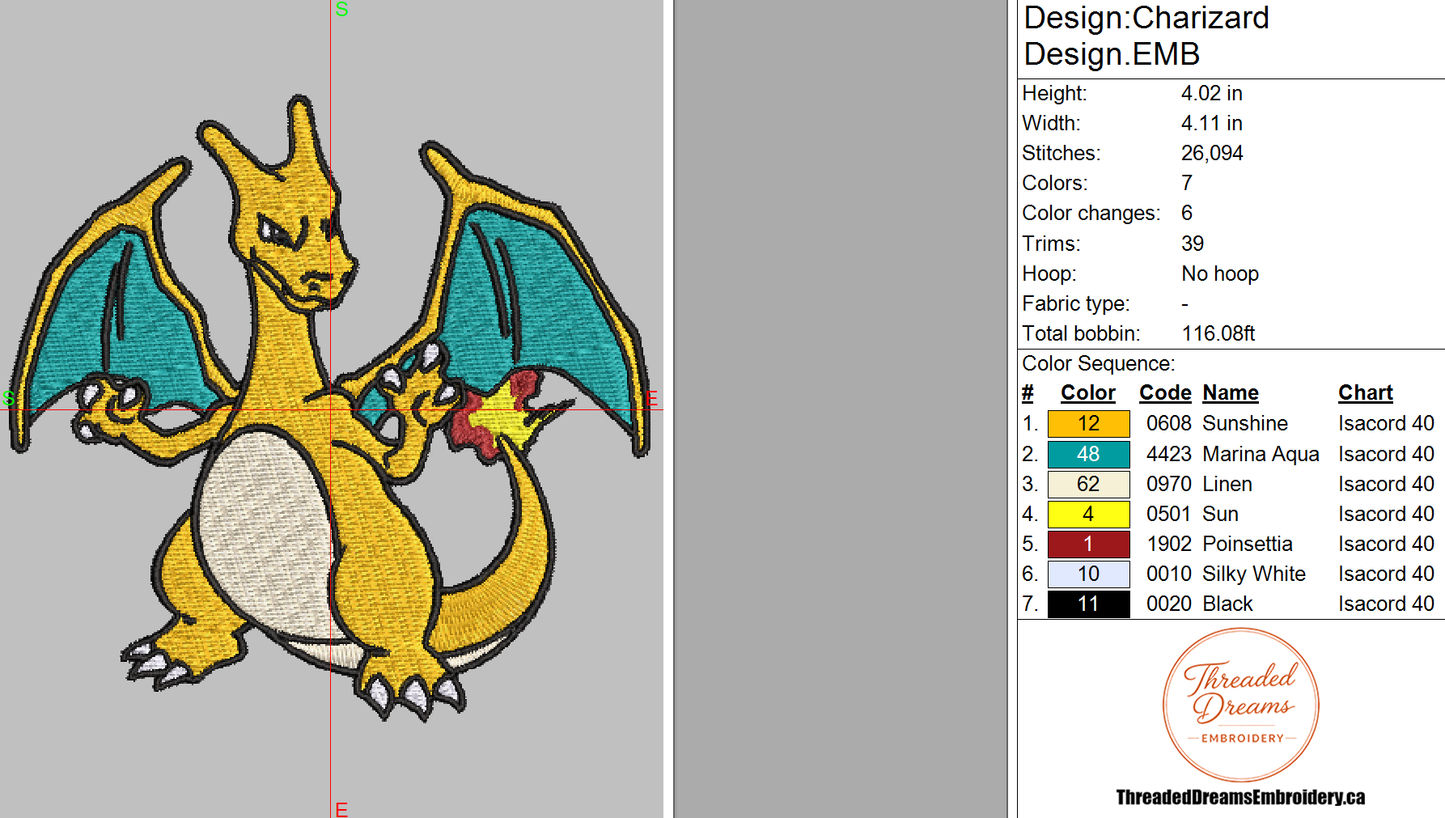
Task: Click the red 'E' marker below the design
Action: click(x=341, y=809)
